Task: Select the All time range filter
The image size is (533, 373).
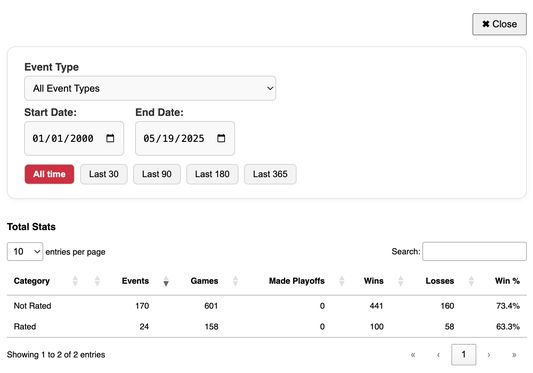Action: tap(49, 174)
